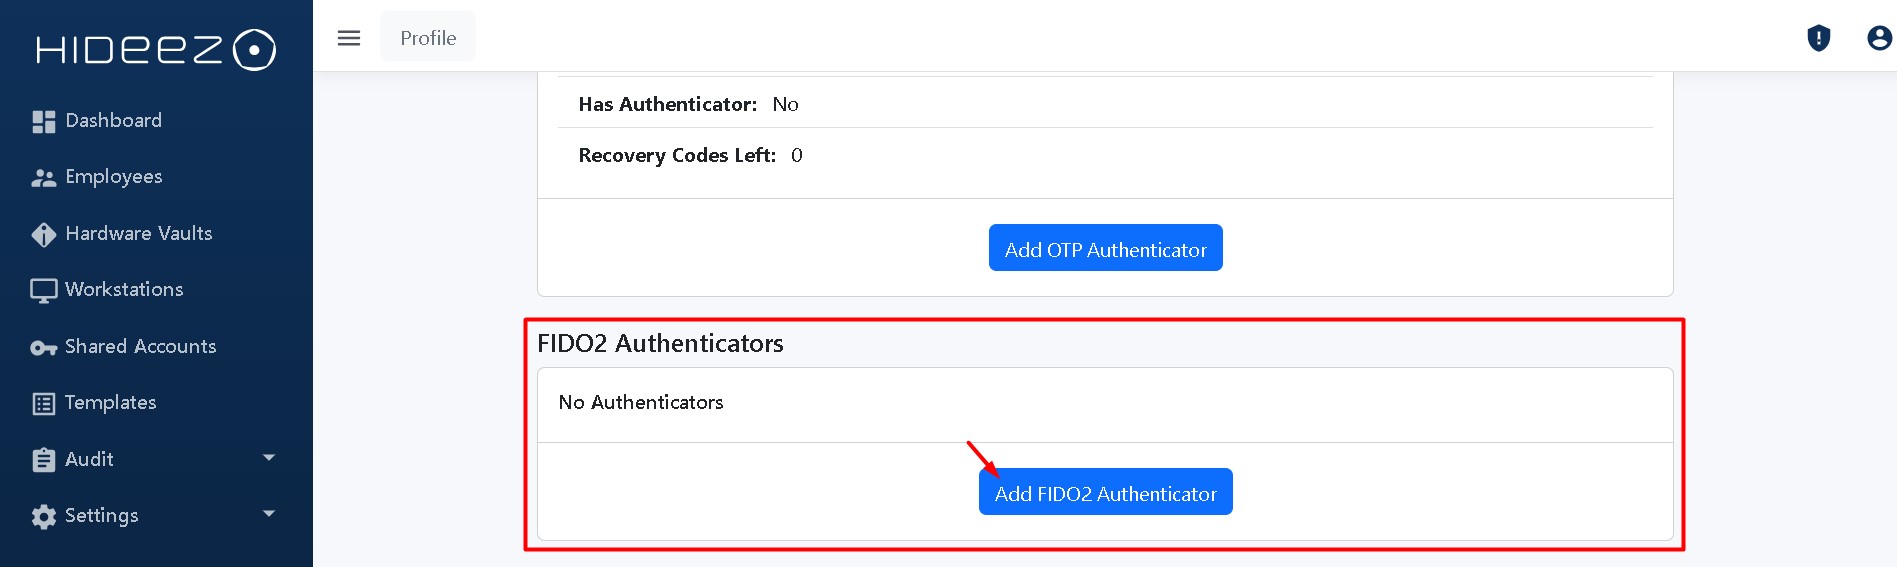
Task: Open the Templates menu item
Action: tap(111, 403)
